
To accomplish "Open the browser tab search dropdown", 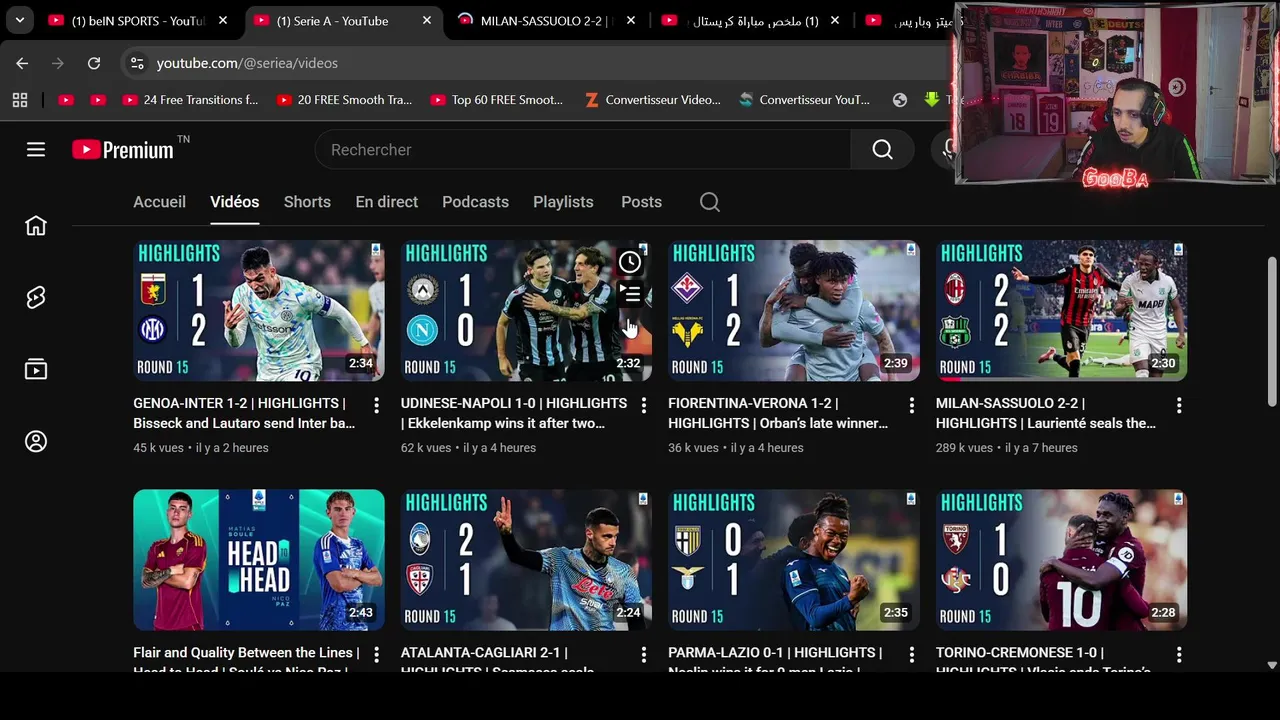I will click(x=19, y=20).
